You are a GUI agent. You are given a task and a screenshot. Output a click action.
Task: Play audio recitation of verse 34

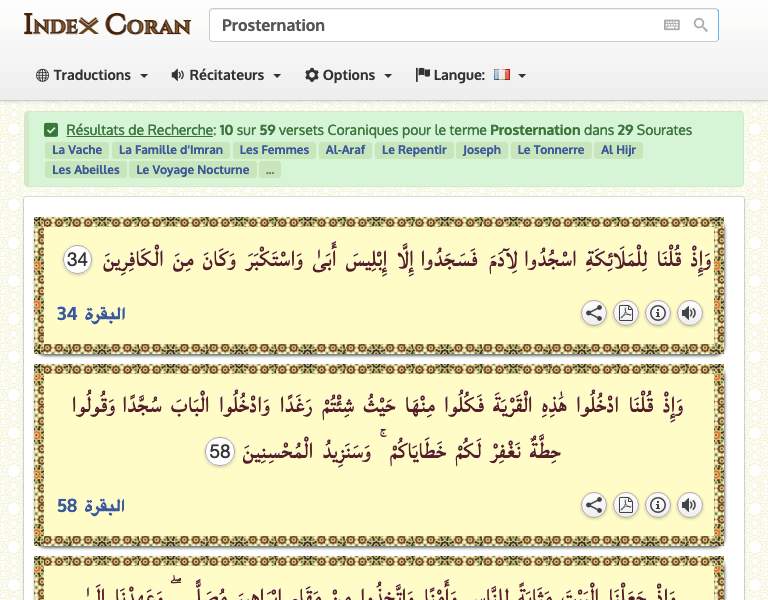pos(688,313)
